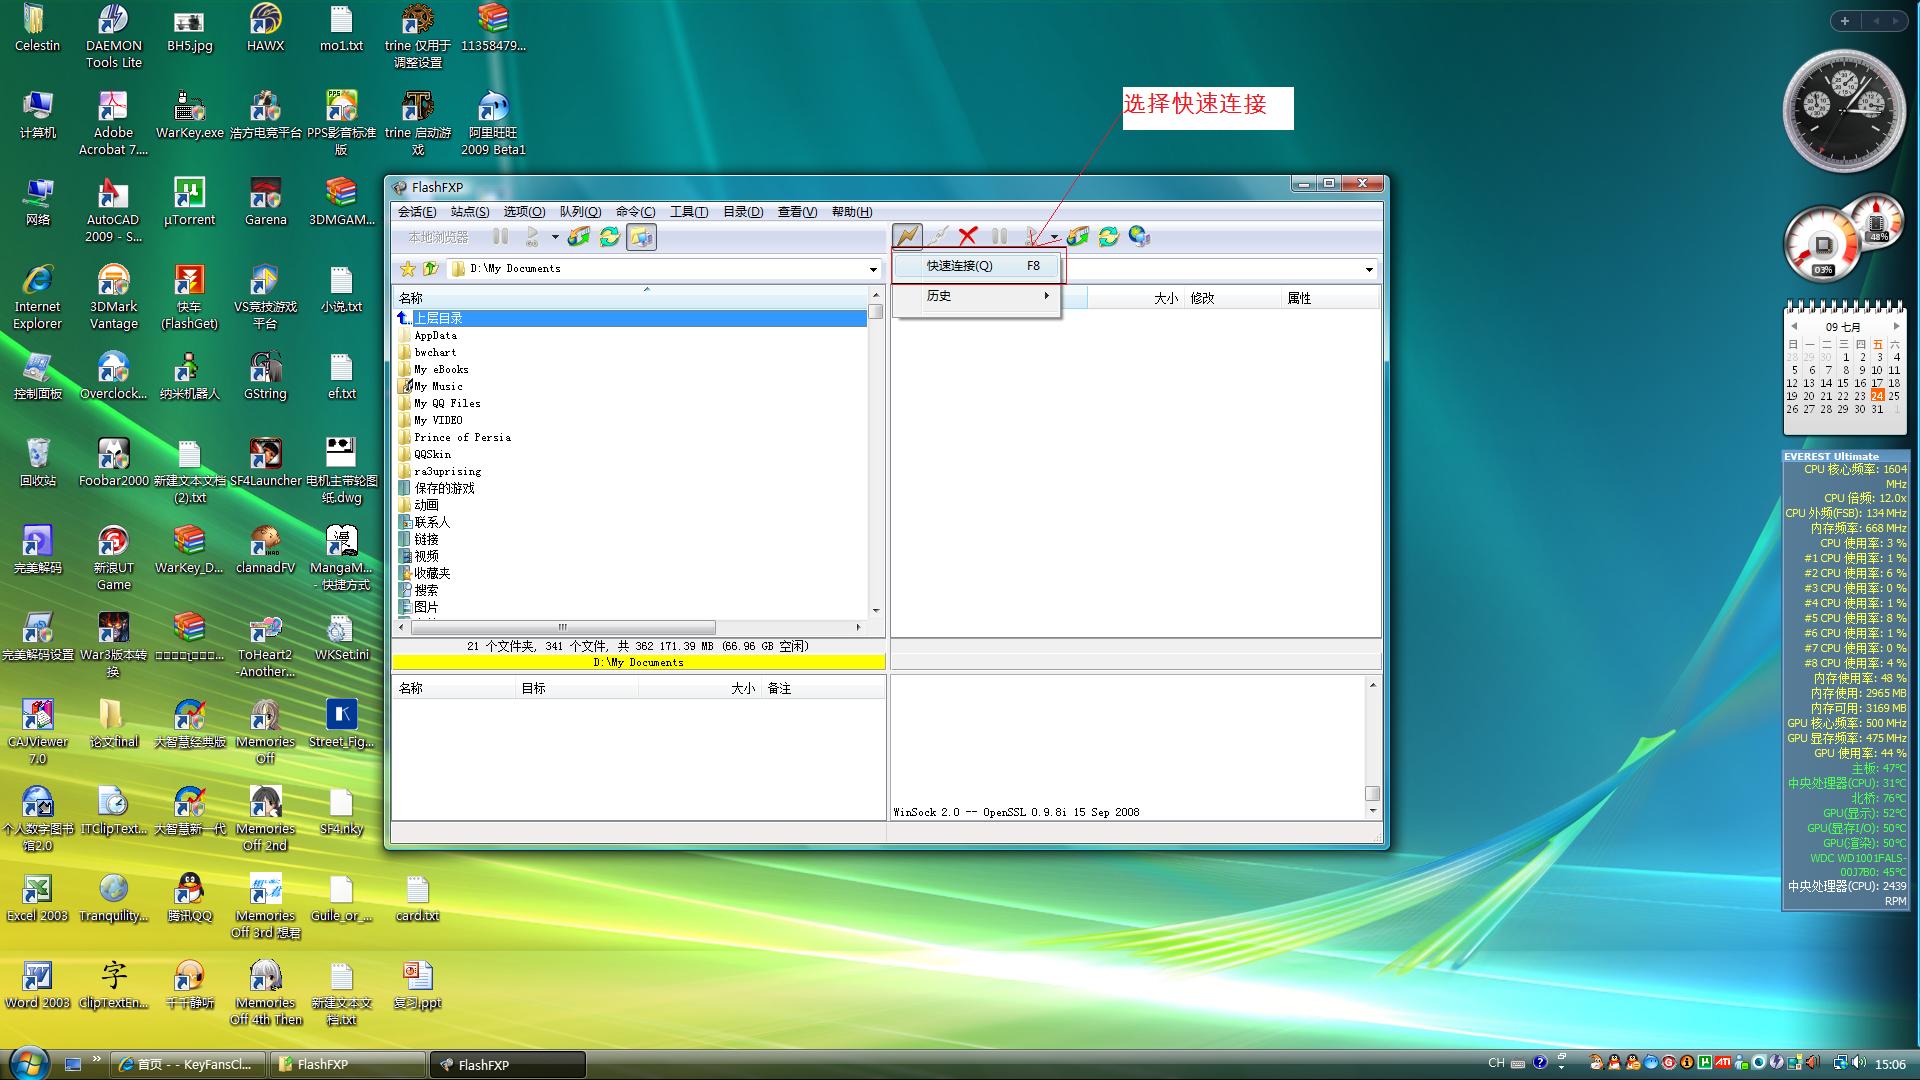
Task: Click the log panel scrollbar down arrow
Action: (x=1372, y=810)
